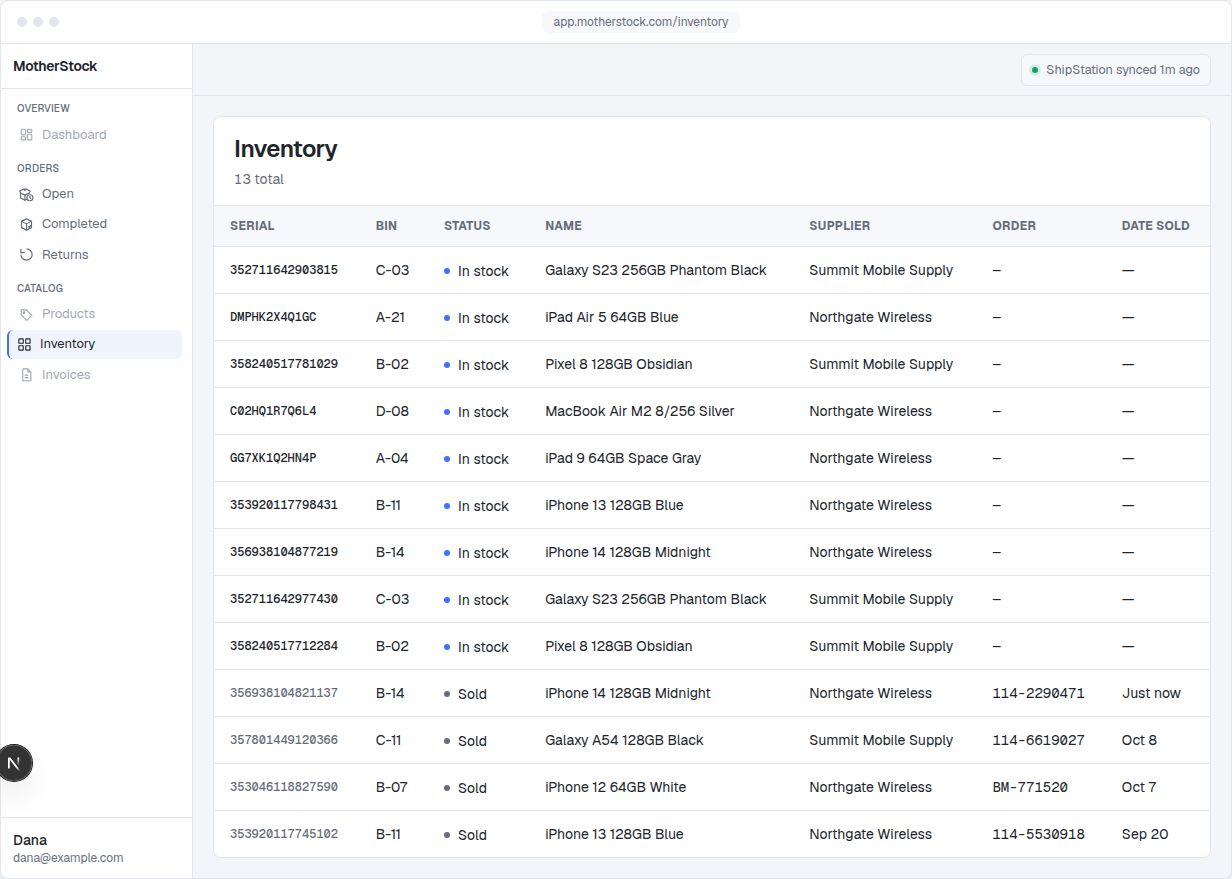Click the Oct 7 date sold cell
1232x879 pixels.
point(1139,787)
